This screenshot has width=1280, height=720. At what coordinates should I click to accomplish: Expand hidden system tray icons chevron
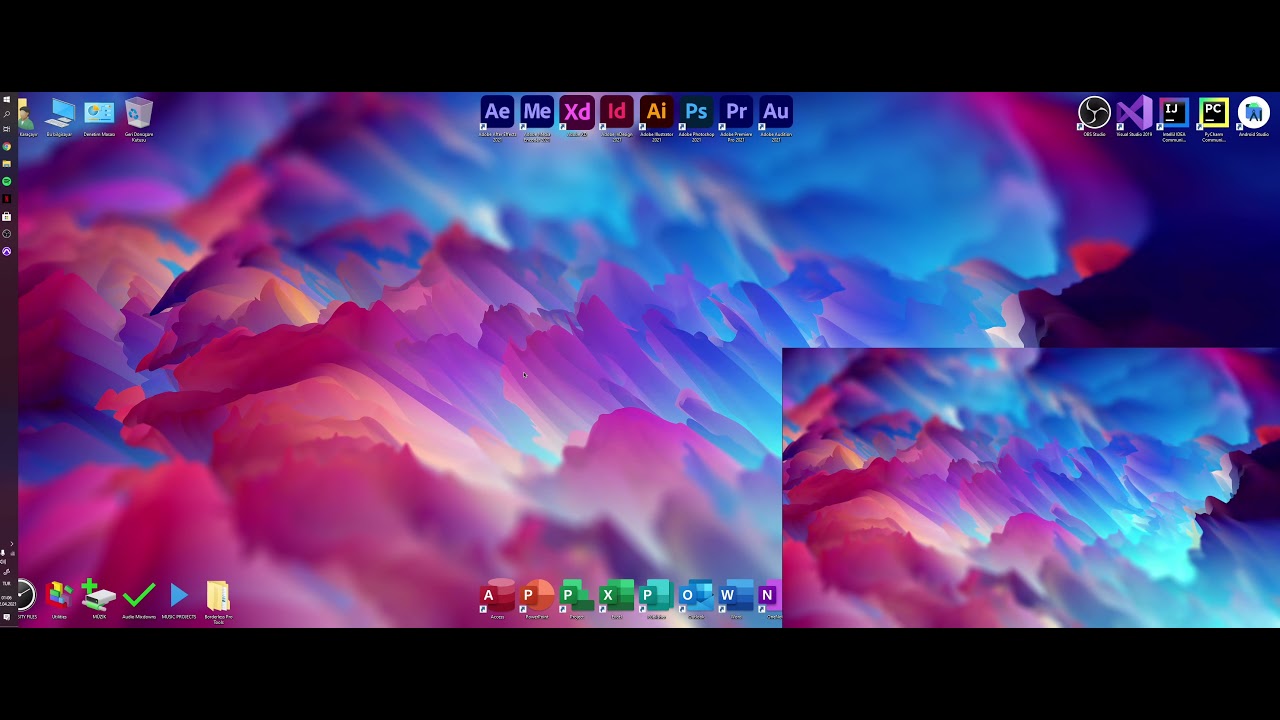[x=11, y=544]
